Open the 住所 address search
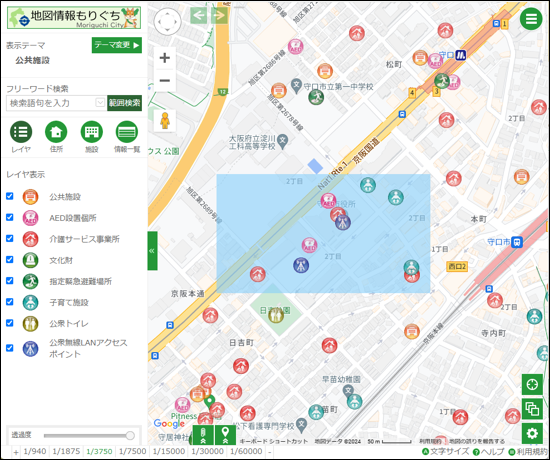This screenshot has width=550, height=460. (x=56, y=132)
